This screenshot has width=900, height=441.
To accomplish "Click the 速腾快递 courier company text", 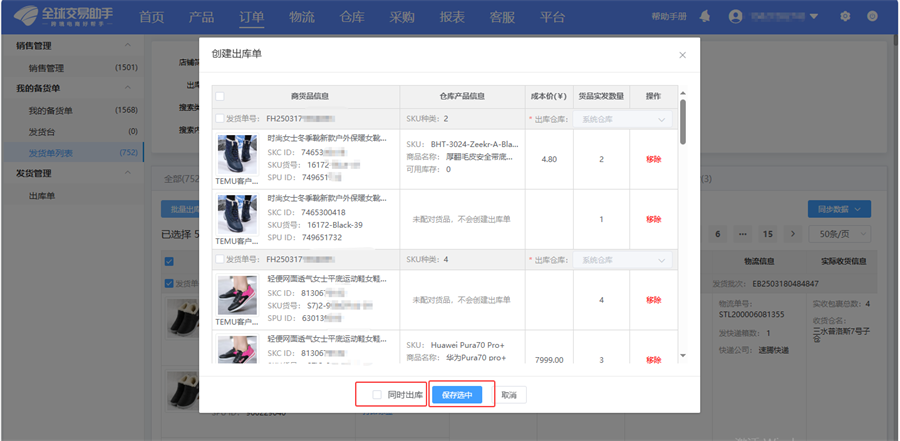I will 774,350.
